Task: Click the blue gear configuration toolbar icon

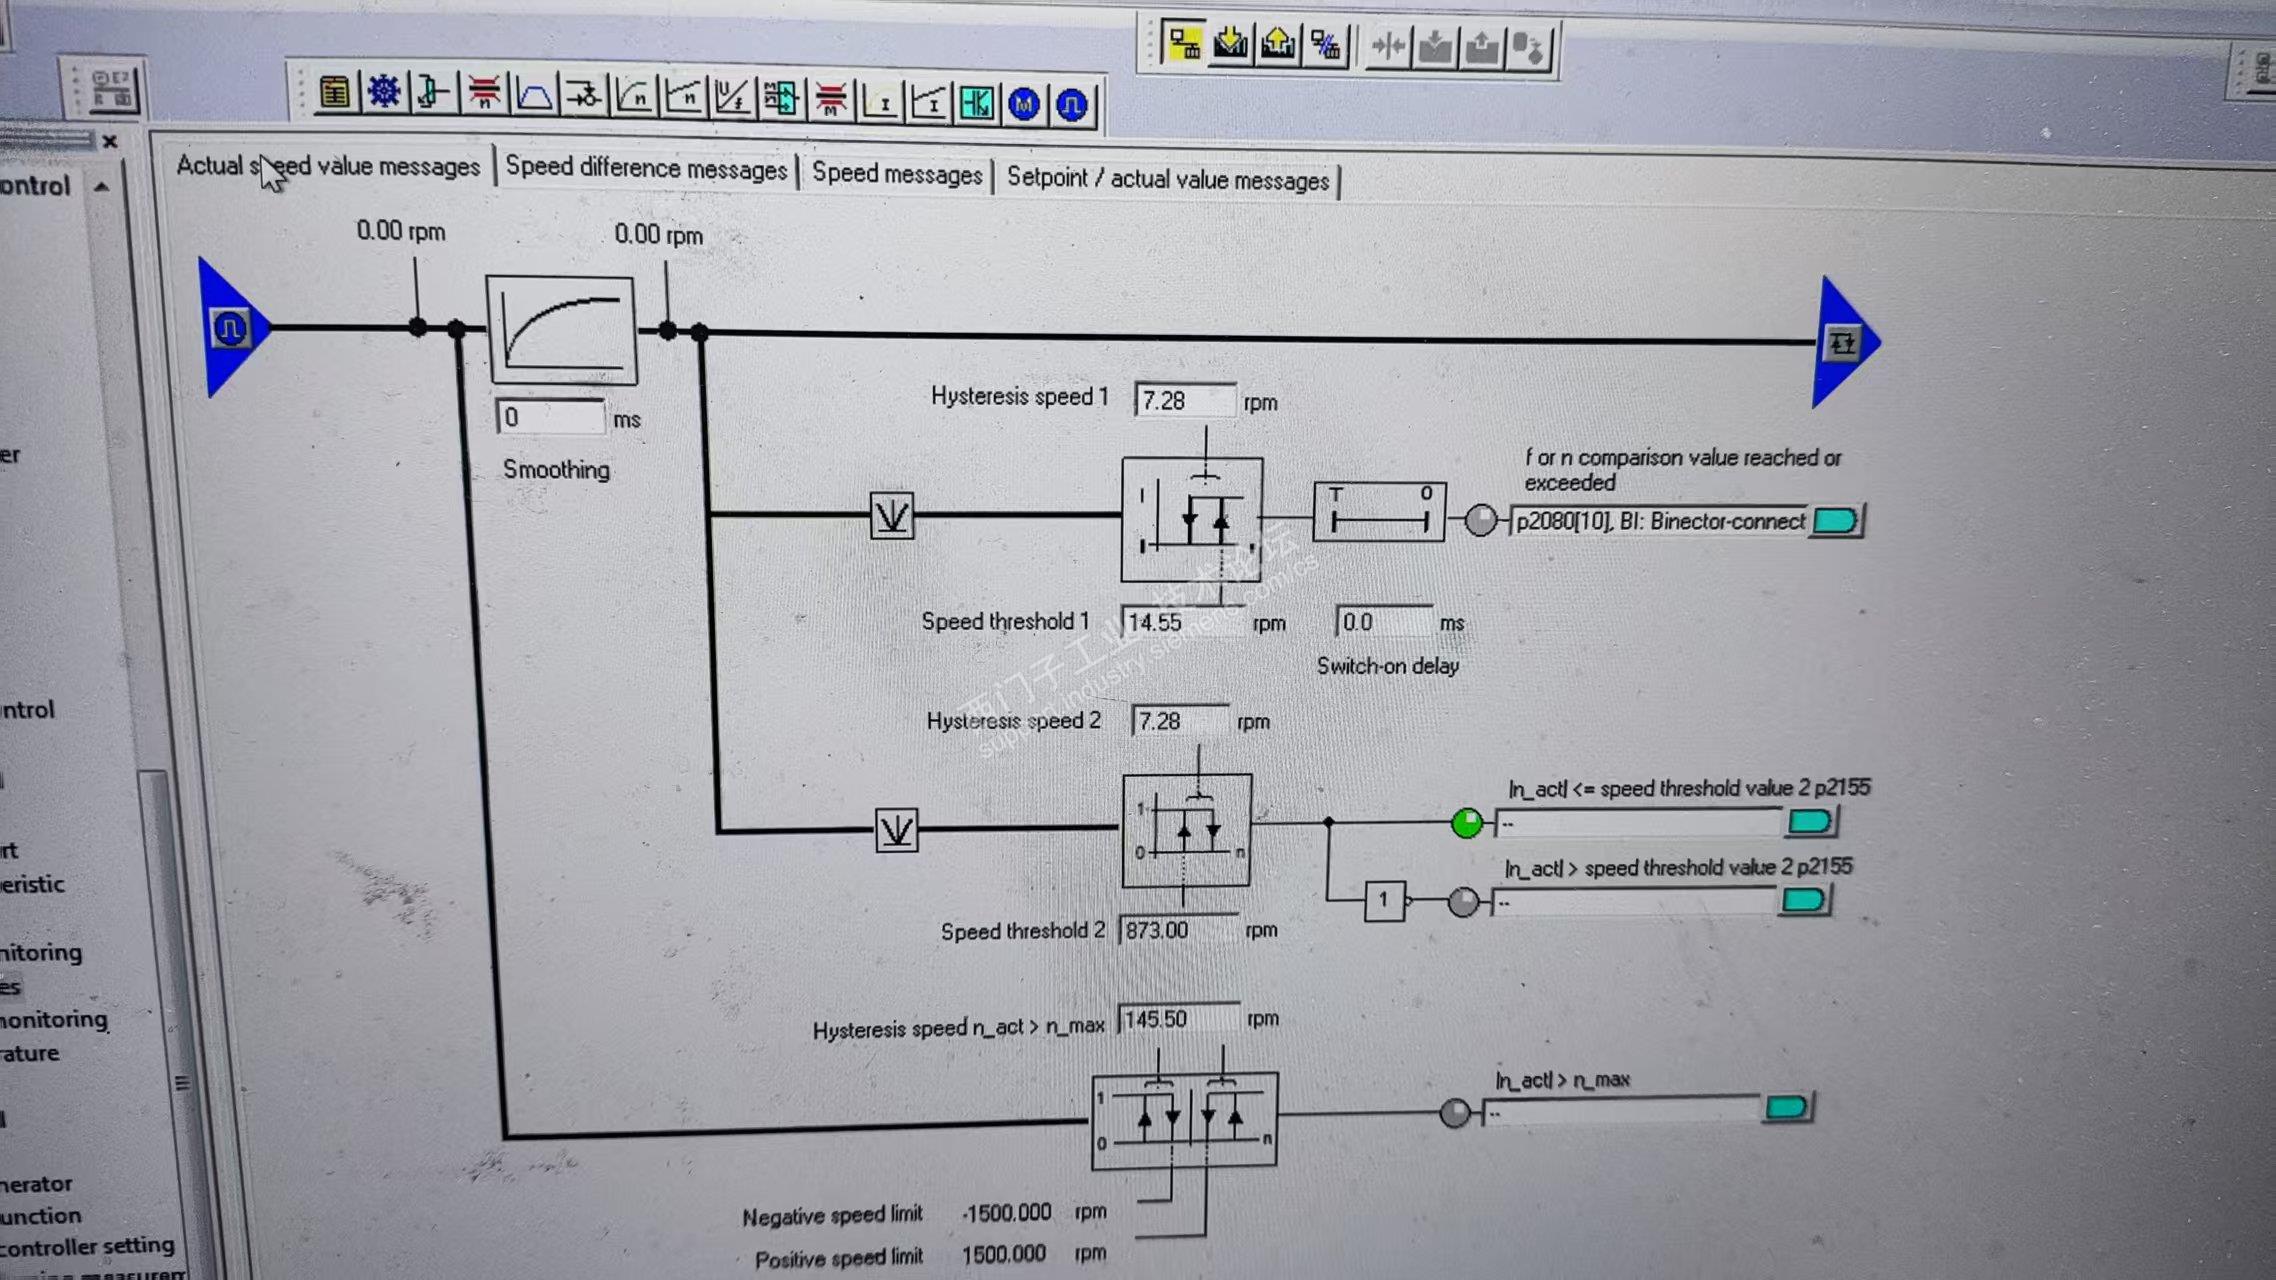Action: pos(383,92)
